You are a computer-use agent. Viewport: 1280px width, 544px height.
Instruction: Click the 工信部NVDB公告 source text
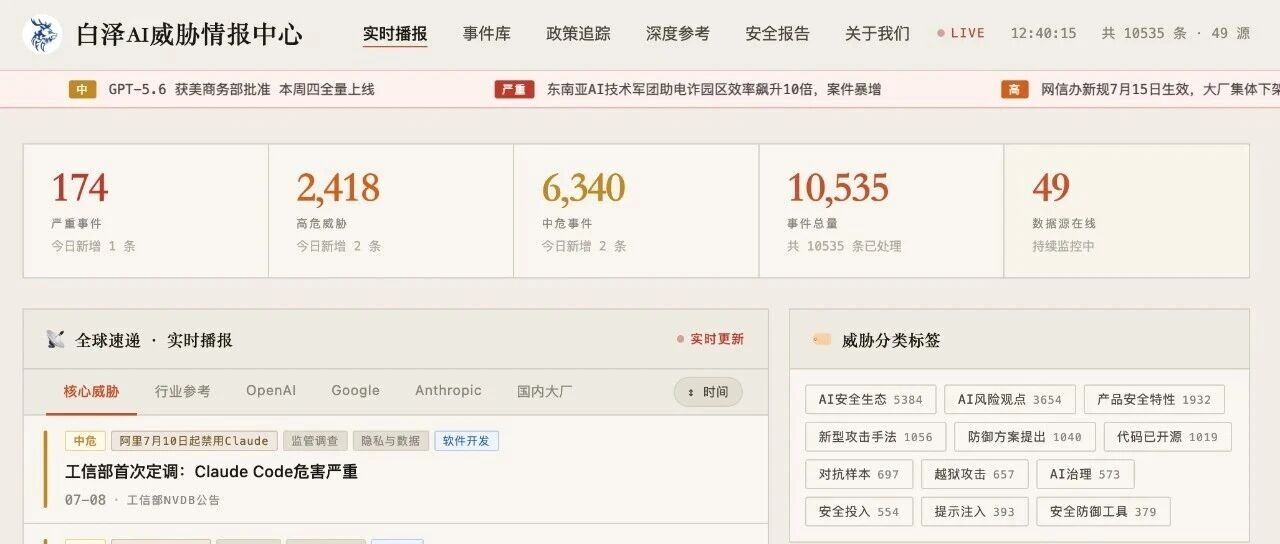click(x=173, y=500)
